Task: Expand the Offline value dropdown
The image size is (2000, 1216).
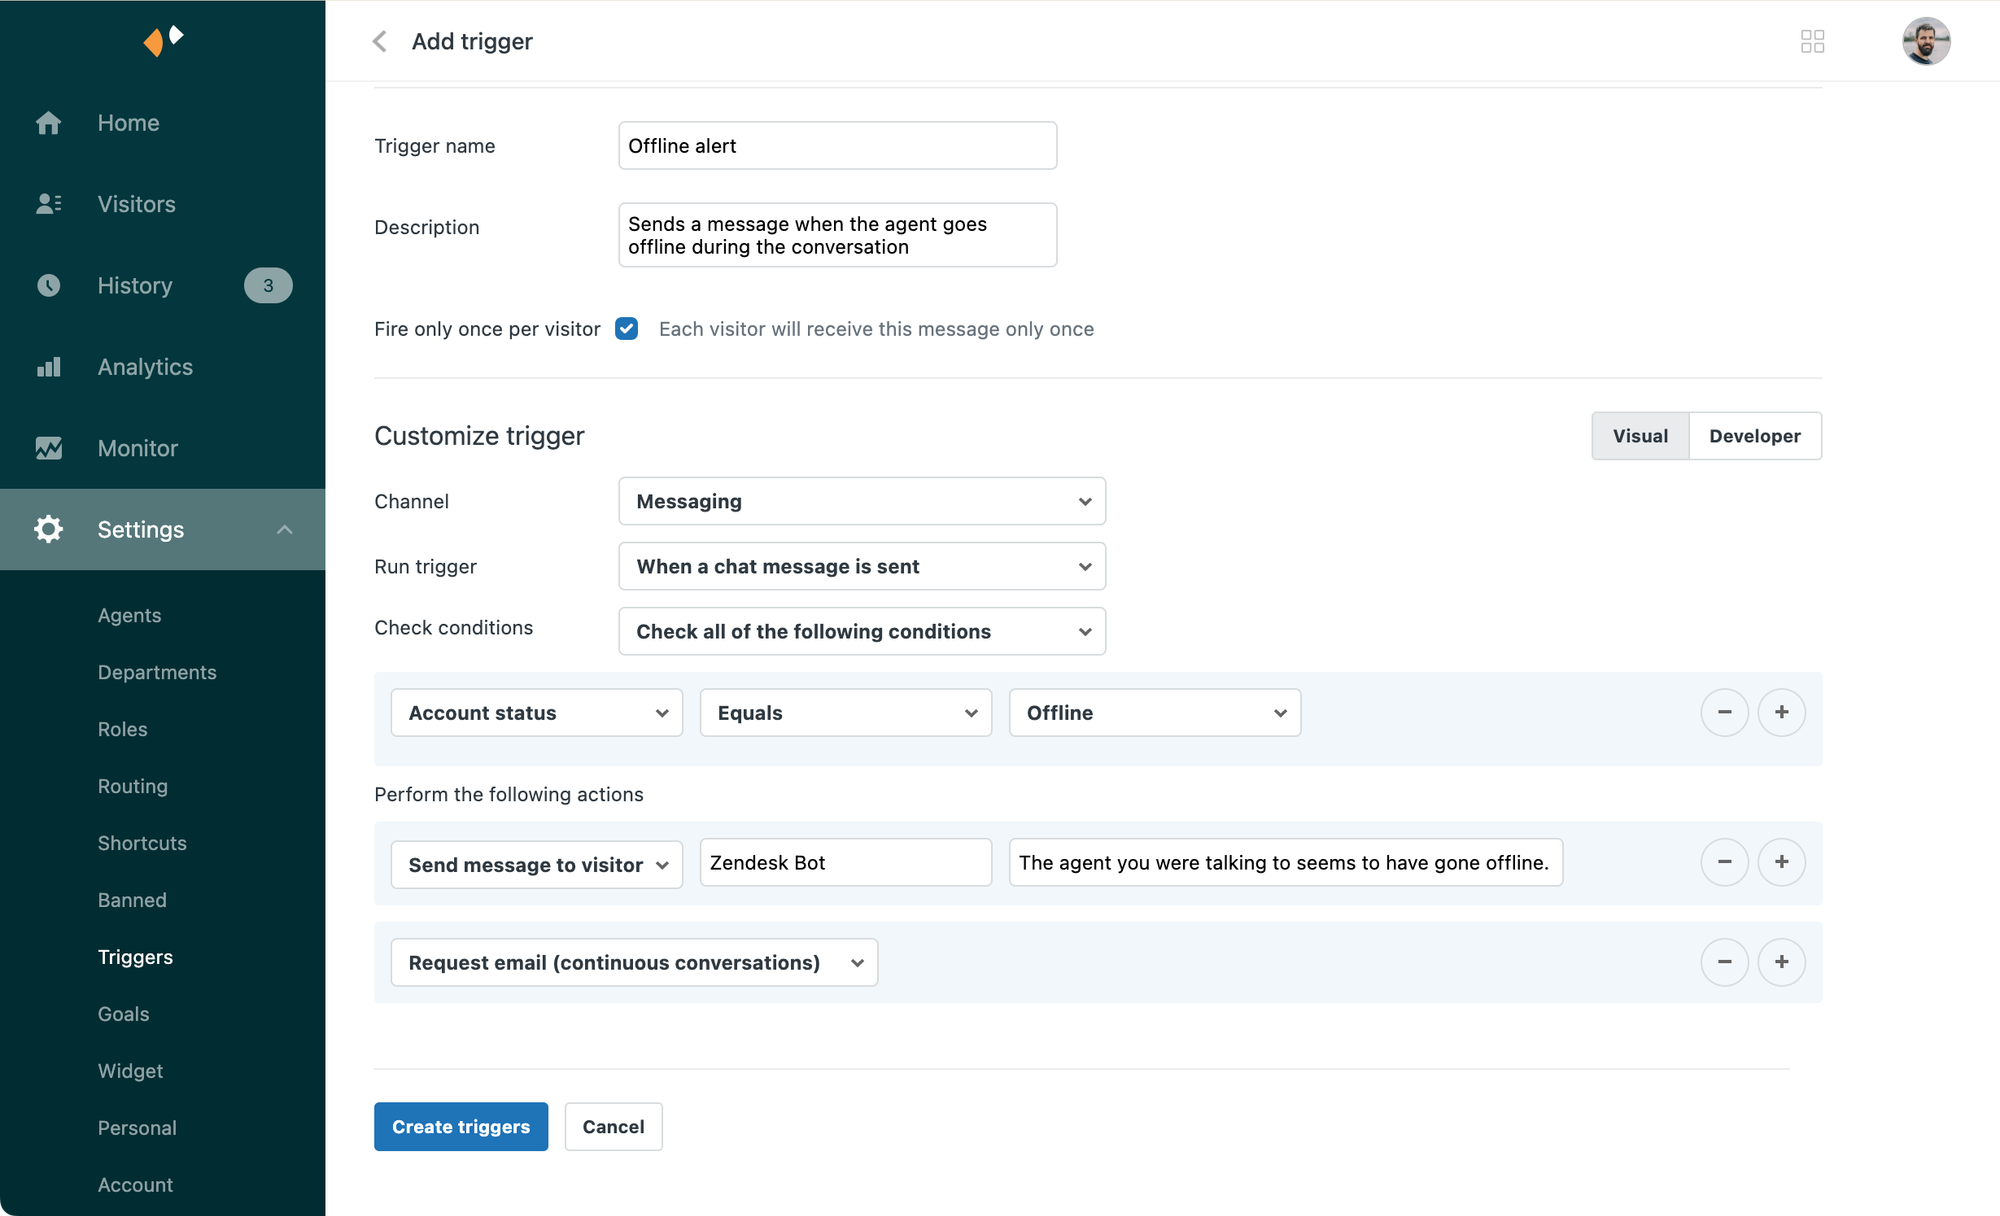Action: tap(1154, 713)
